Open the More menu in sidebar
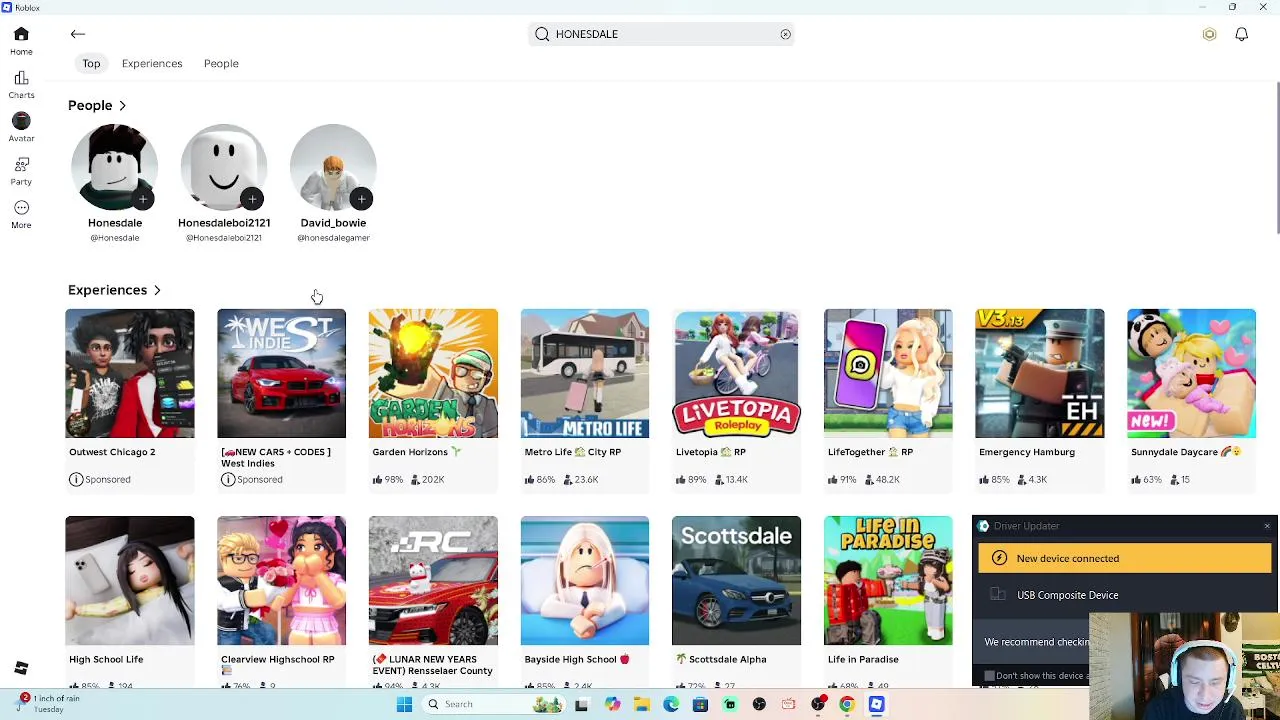The height and width of the screenshot is (720, 1280). [x=21, y=213]
